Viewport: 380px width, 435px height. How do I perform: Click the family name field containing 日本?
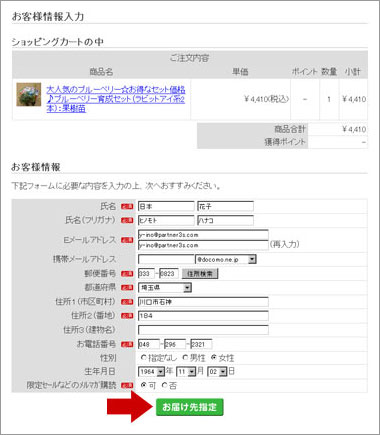click(166, 206)
